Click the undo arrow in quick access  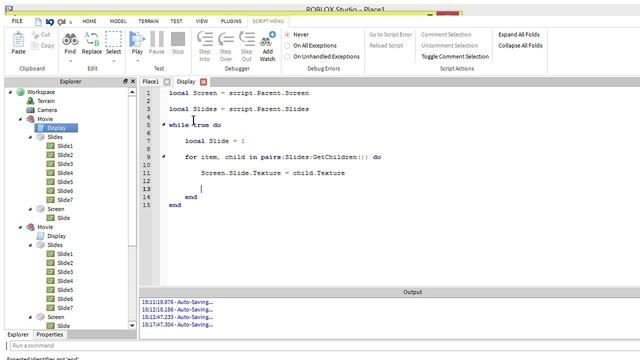50,22
